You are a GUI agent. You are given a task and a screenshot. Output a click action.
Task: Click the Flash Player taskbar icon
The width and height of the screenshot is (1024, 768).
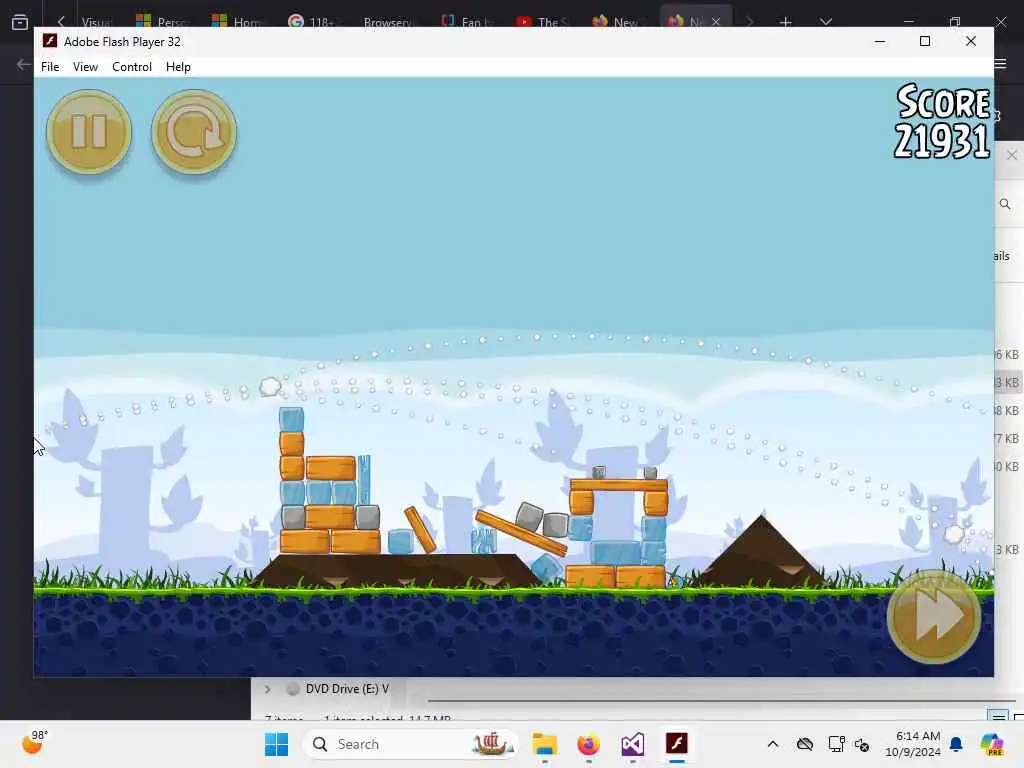click(x=677, y=744)
